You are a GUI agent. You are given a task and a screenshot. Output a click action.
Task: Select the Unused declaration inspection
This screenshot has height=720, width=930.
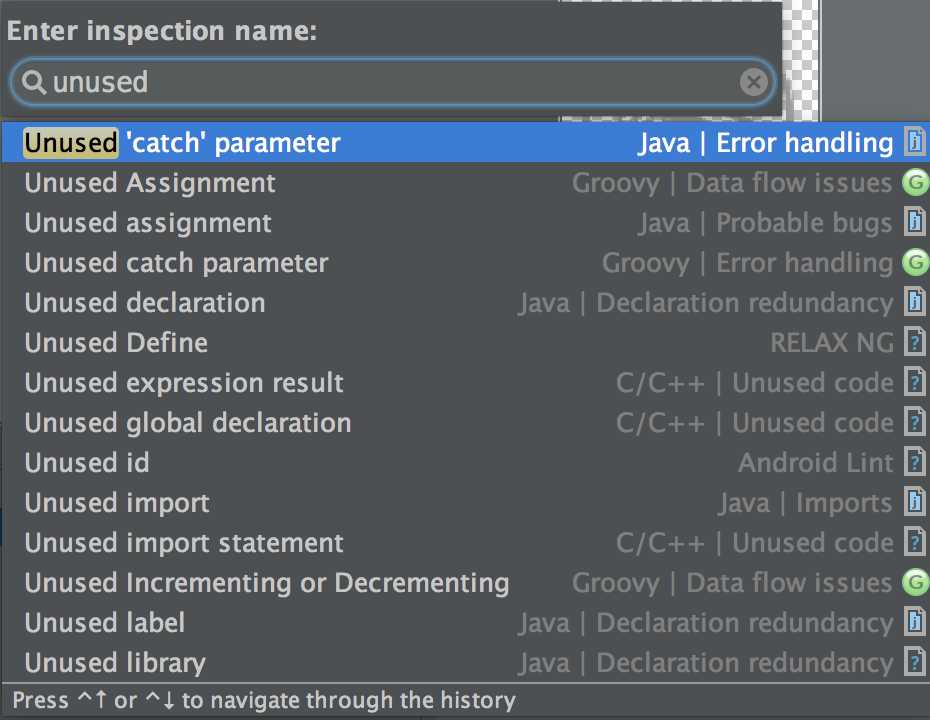[x=145, y=303]
